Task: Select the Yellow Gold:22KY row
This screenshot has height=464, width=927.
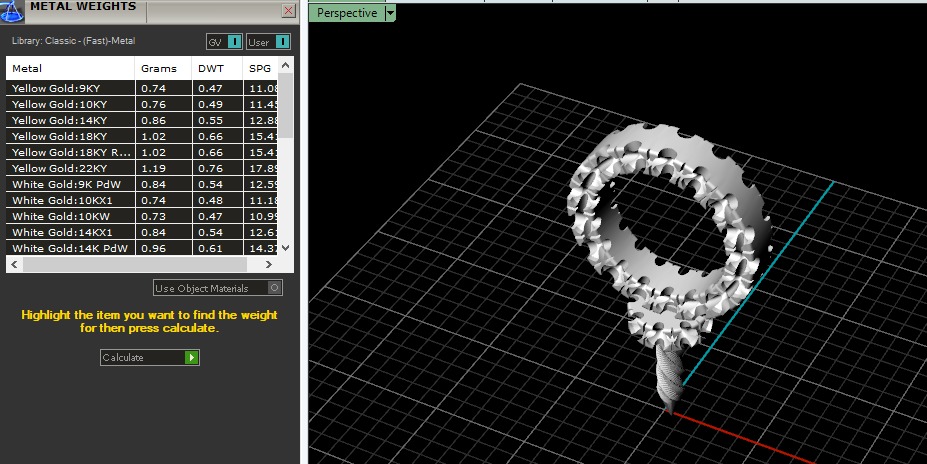Action: 142,168
